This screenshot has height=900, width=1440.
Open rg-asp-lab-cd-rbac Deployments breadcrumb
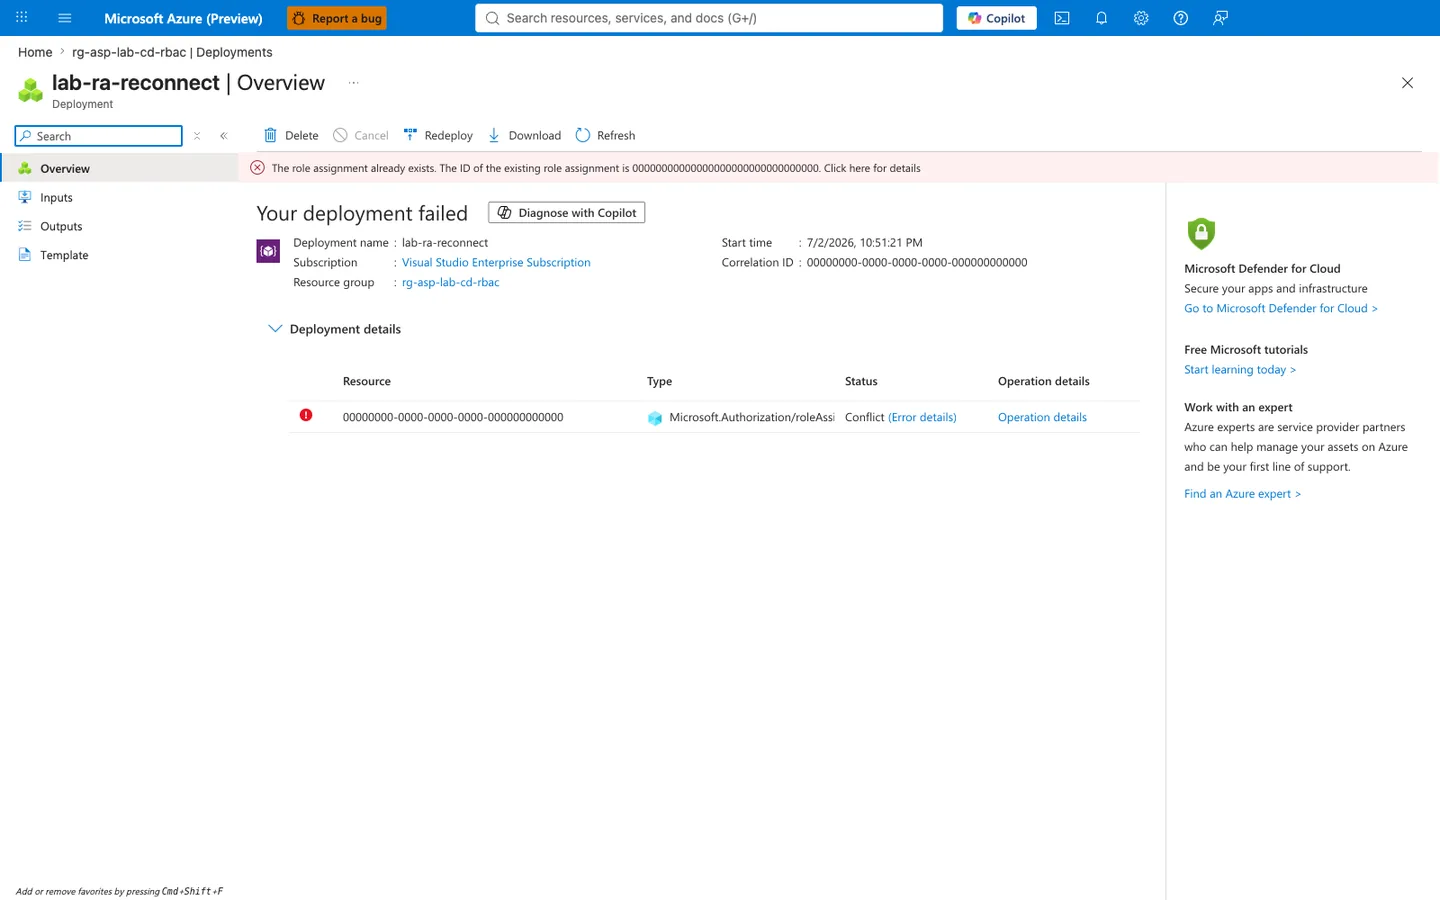[172, 52]
